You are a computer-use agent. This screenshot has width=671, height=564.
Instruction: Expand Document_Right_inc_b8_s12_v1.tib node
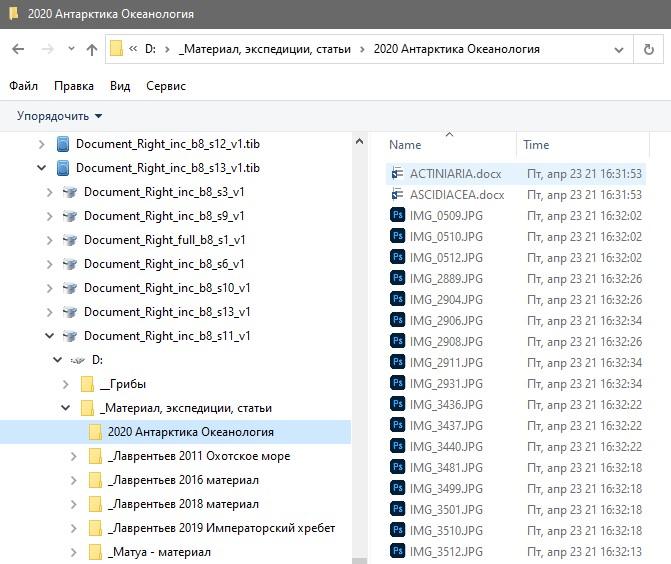tap(41, 144)
